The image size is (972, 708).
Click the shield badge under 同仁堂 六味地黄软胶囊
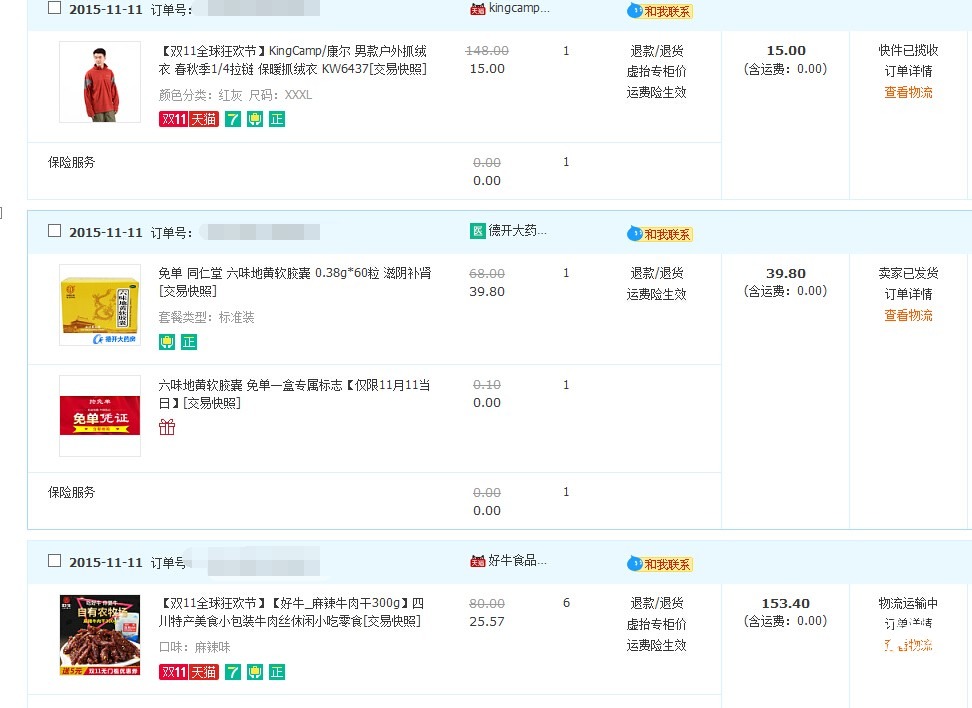(167, 342)
